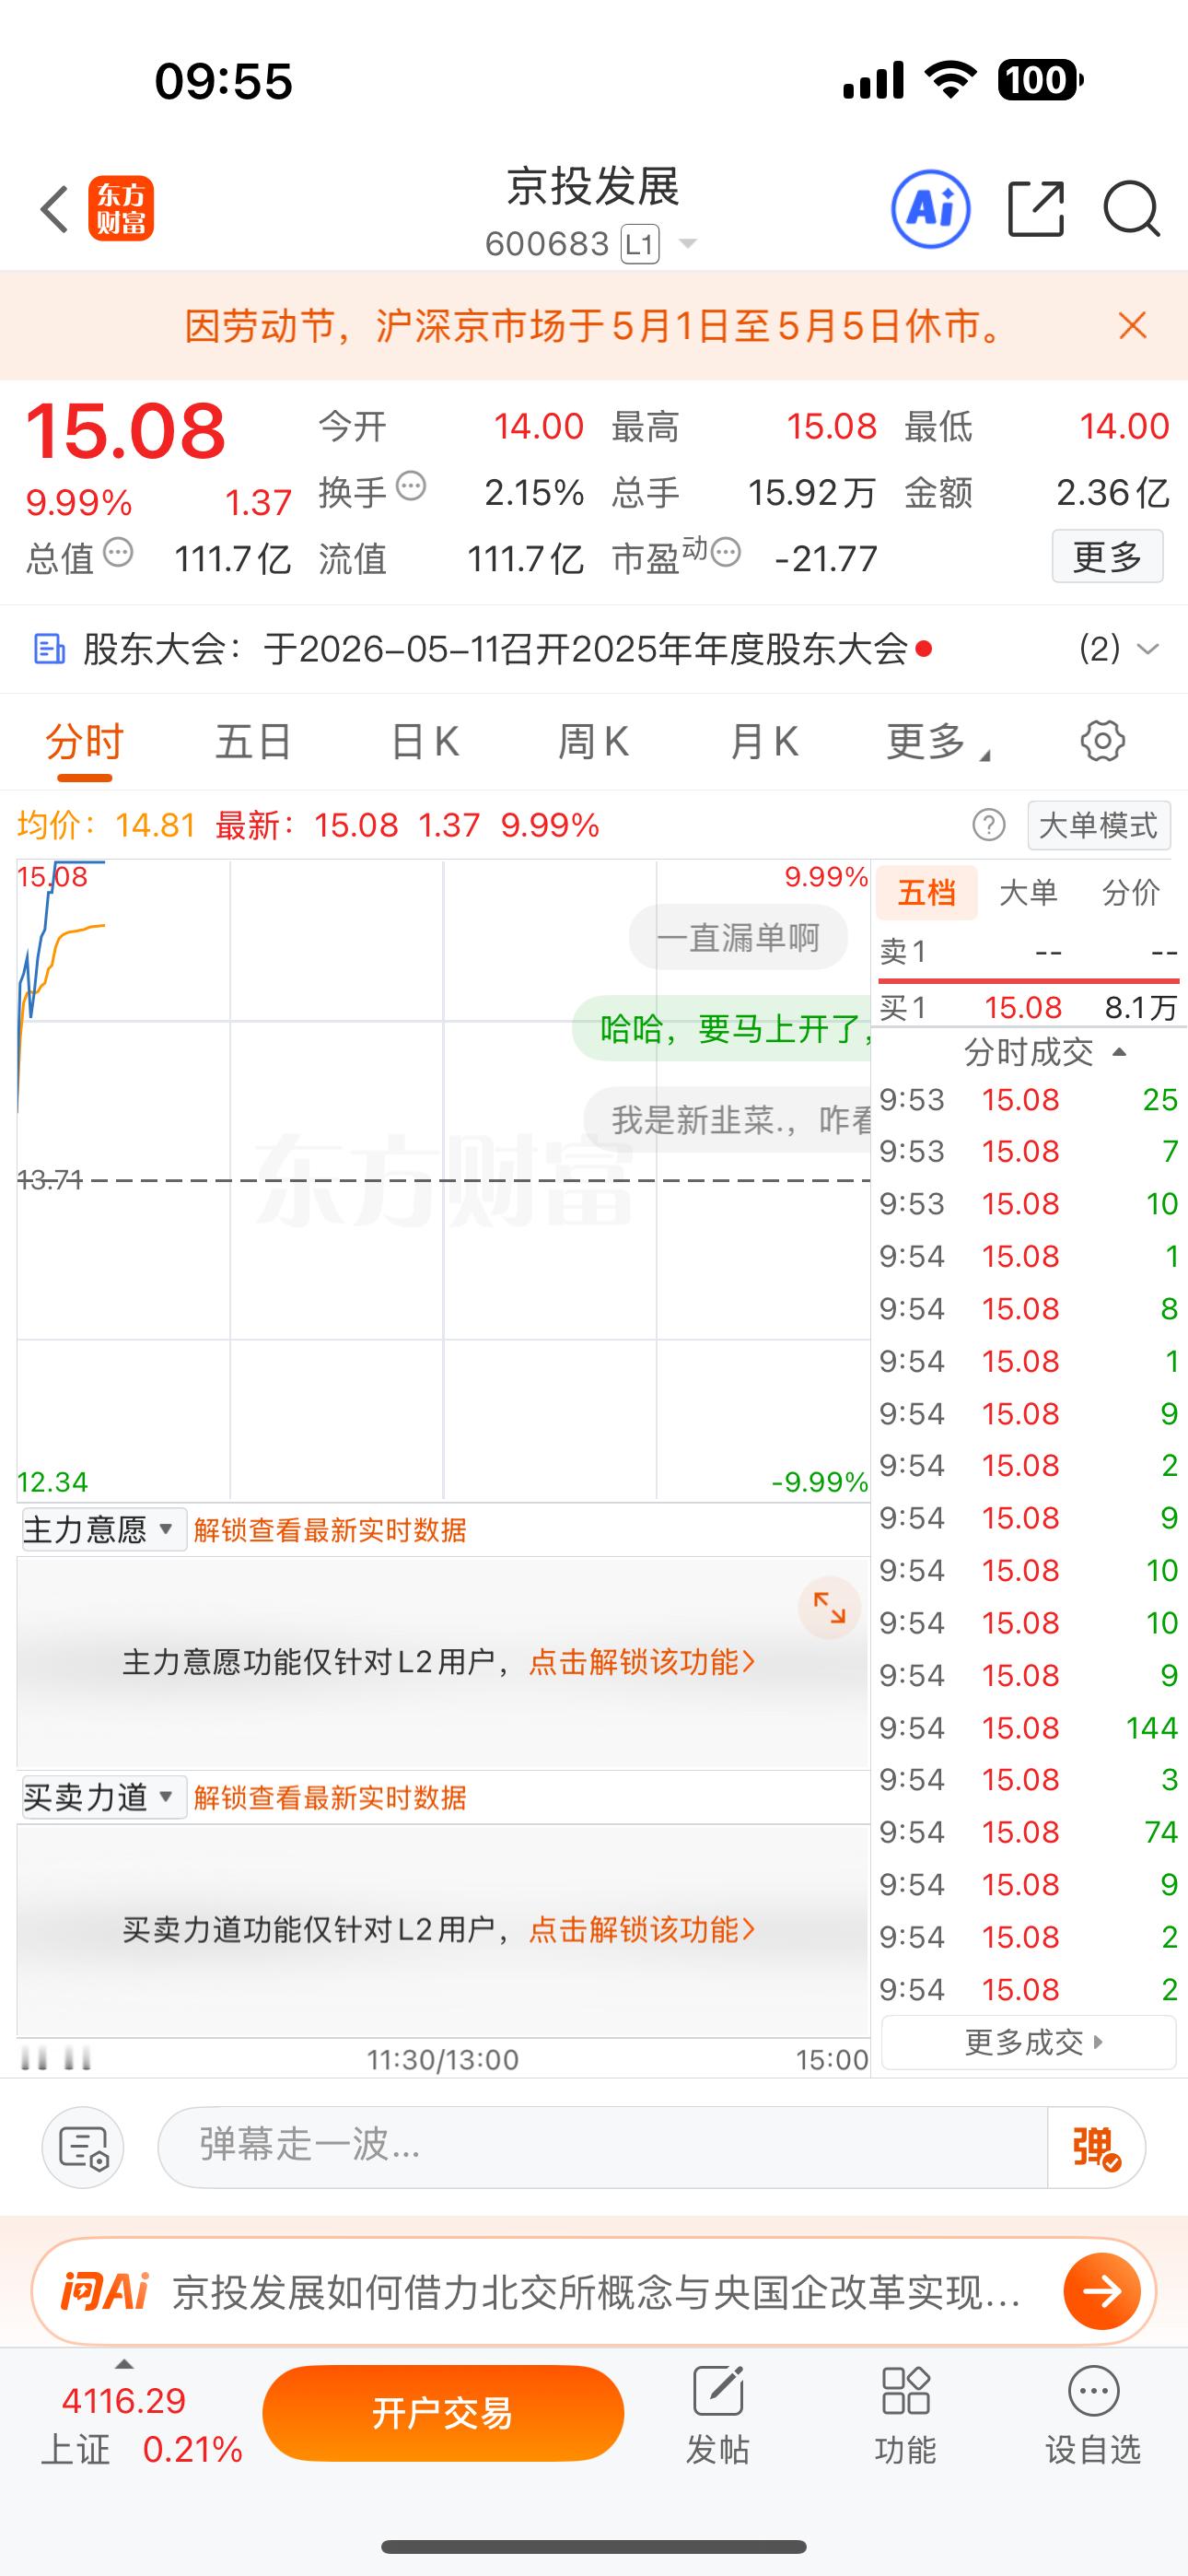
Task: Click the 京投发展 stock title
Action: click(x=593, y=187)
